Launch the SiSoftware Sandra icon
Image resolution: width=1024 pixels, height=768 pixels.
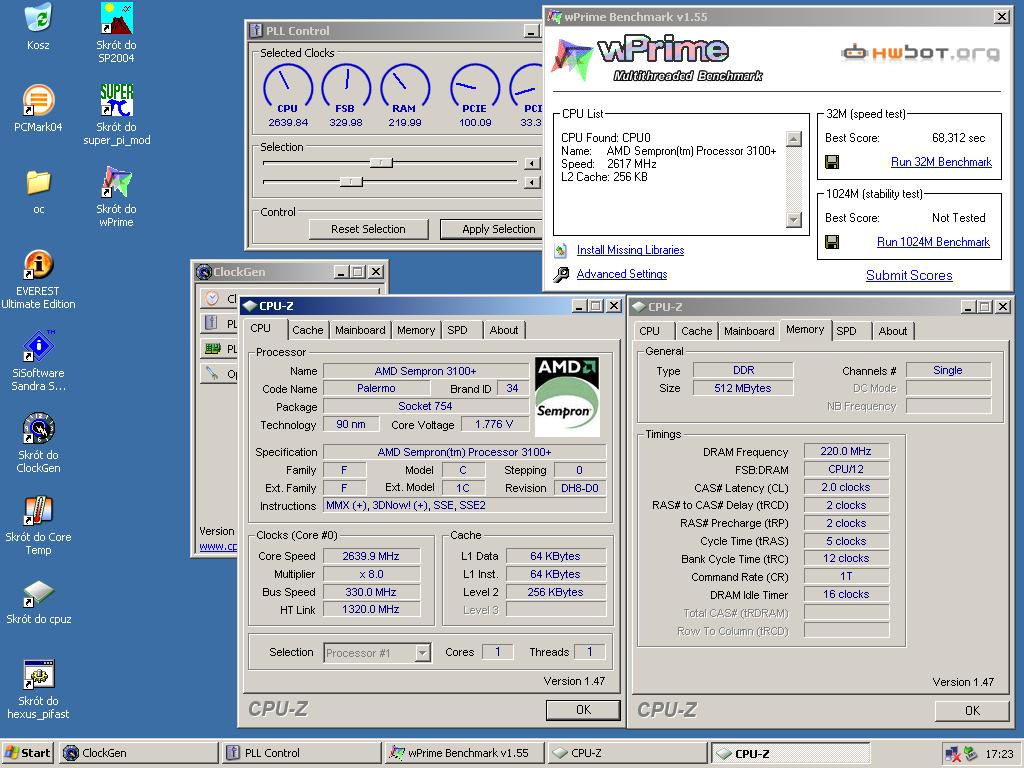(x=38, y=346)
